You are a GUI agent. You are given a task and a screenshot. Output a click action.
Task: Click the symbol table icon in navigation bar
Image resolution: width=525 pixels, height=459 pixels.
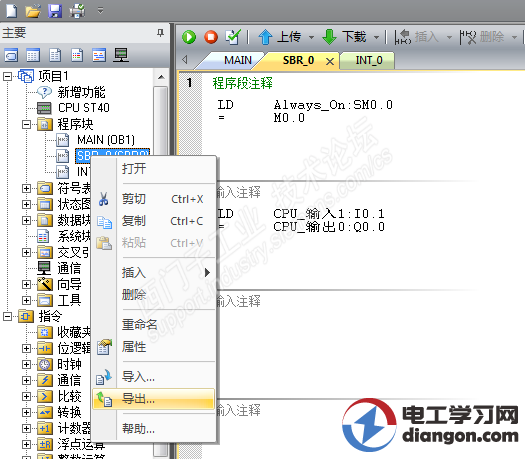(x=11, y=55)
